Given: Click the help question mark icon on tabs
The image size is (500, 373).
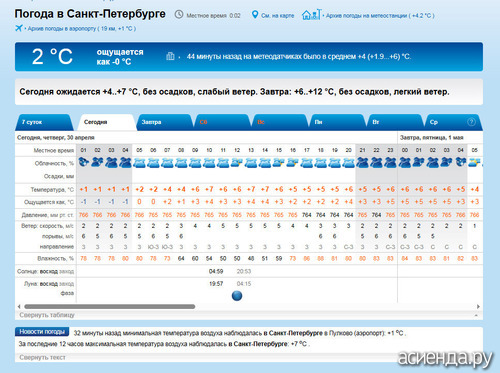Looking at the screenshot, I should 471,122.
